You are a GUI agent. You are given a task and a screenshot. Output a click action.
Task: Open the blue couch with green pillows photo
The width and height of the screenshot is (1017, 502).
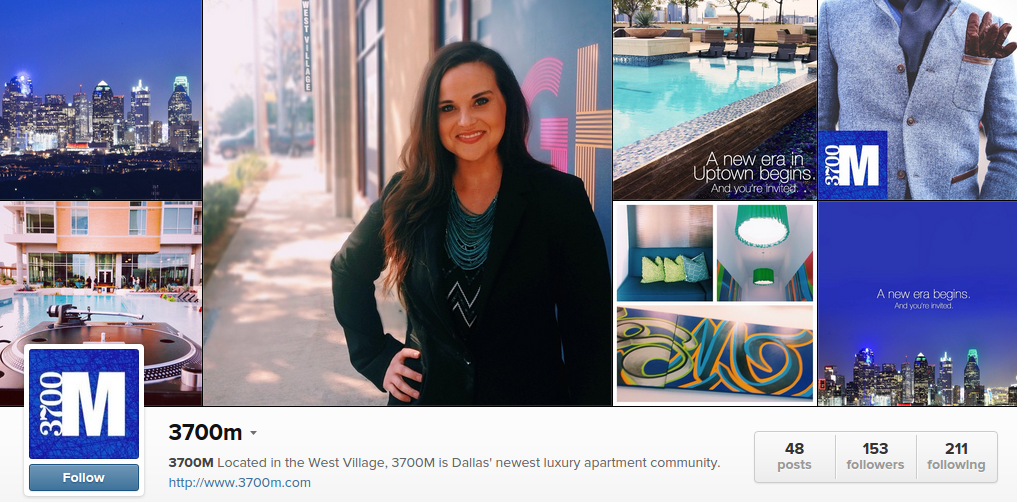664,253
